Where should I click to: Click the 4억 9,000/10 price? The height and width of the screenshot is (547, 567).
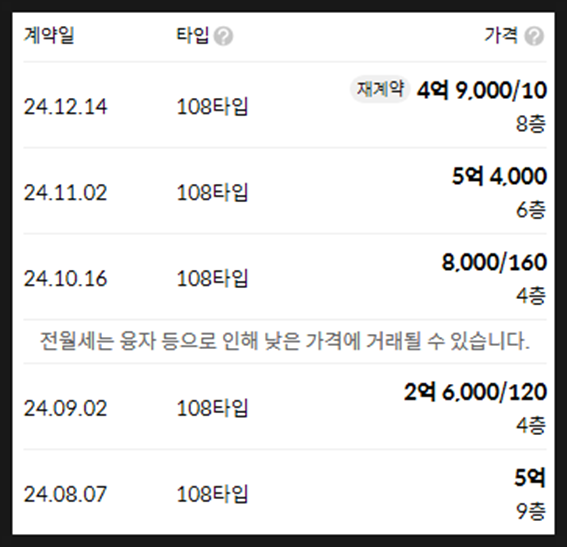point(482,90)
